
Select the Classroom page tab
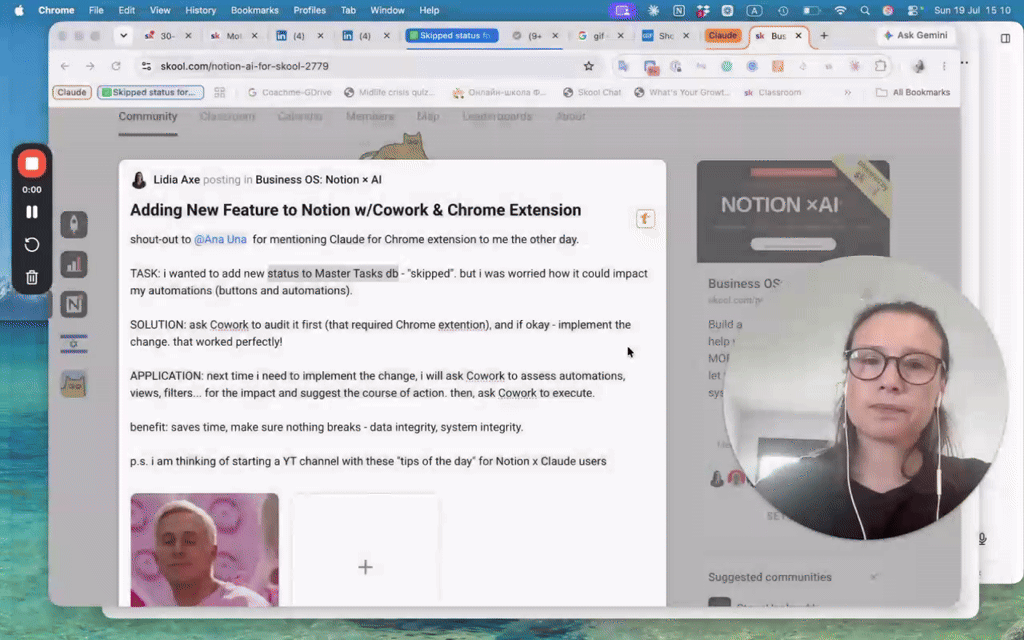[x=227, y=116]
